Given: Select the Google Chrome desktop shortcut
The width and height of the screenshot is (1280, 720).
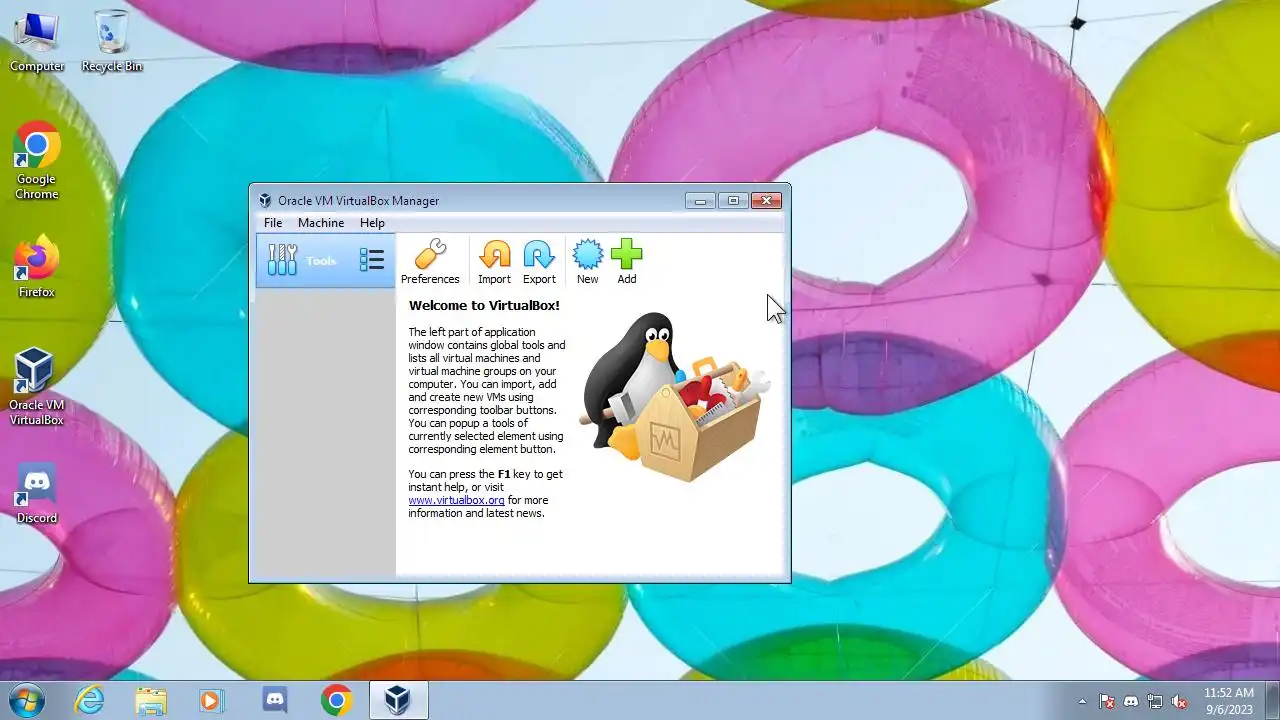Looking at the screenshot, I should coord(37,161).
